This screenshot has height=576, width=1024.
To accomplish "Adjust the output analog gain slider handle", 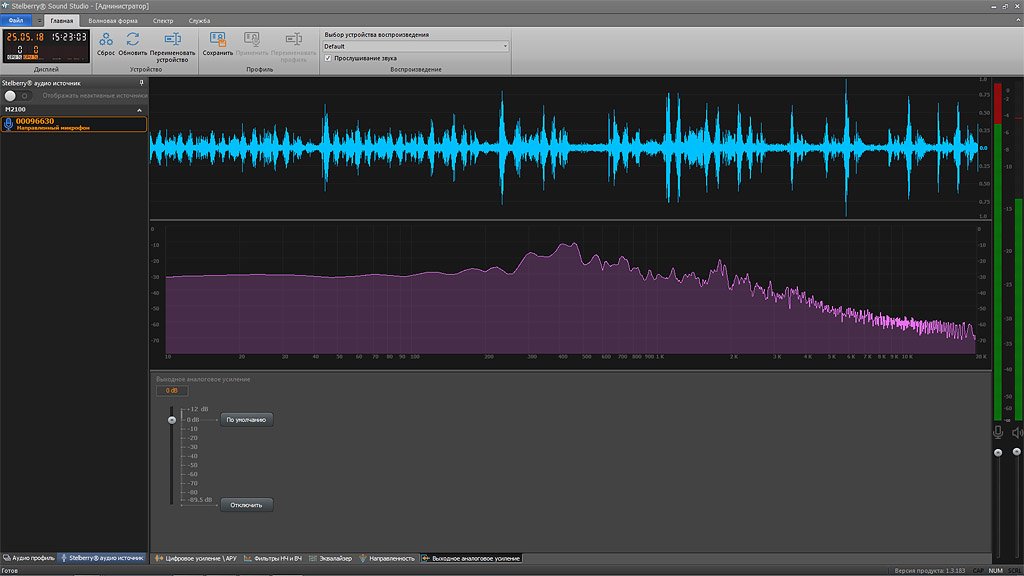I will click(173, 418).
